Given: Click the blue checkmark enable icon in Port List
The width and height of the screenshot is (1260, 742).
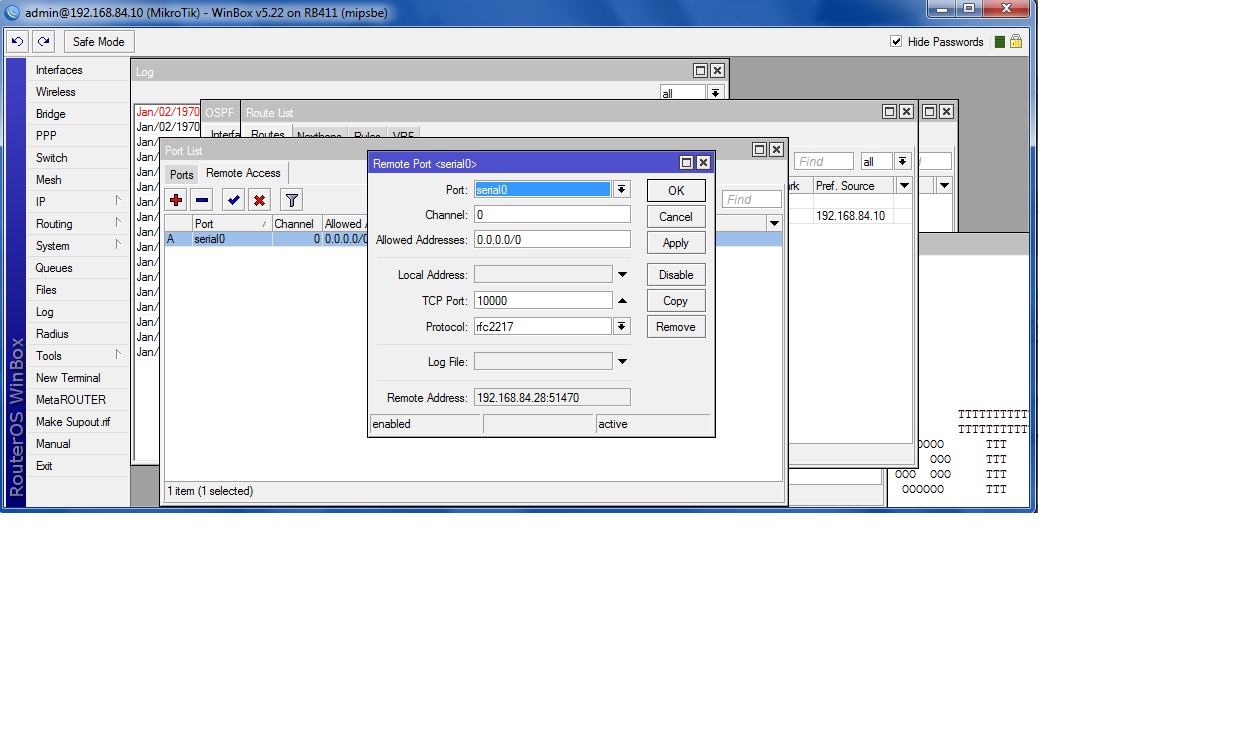Looking at the screenshot, I should [233, 200].
